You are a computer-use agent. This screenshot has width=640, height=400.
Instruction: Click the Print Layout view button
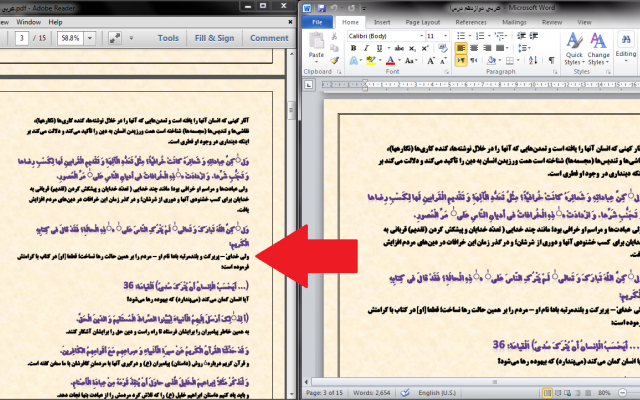547,393
